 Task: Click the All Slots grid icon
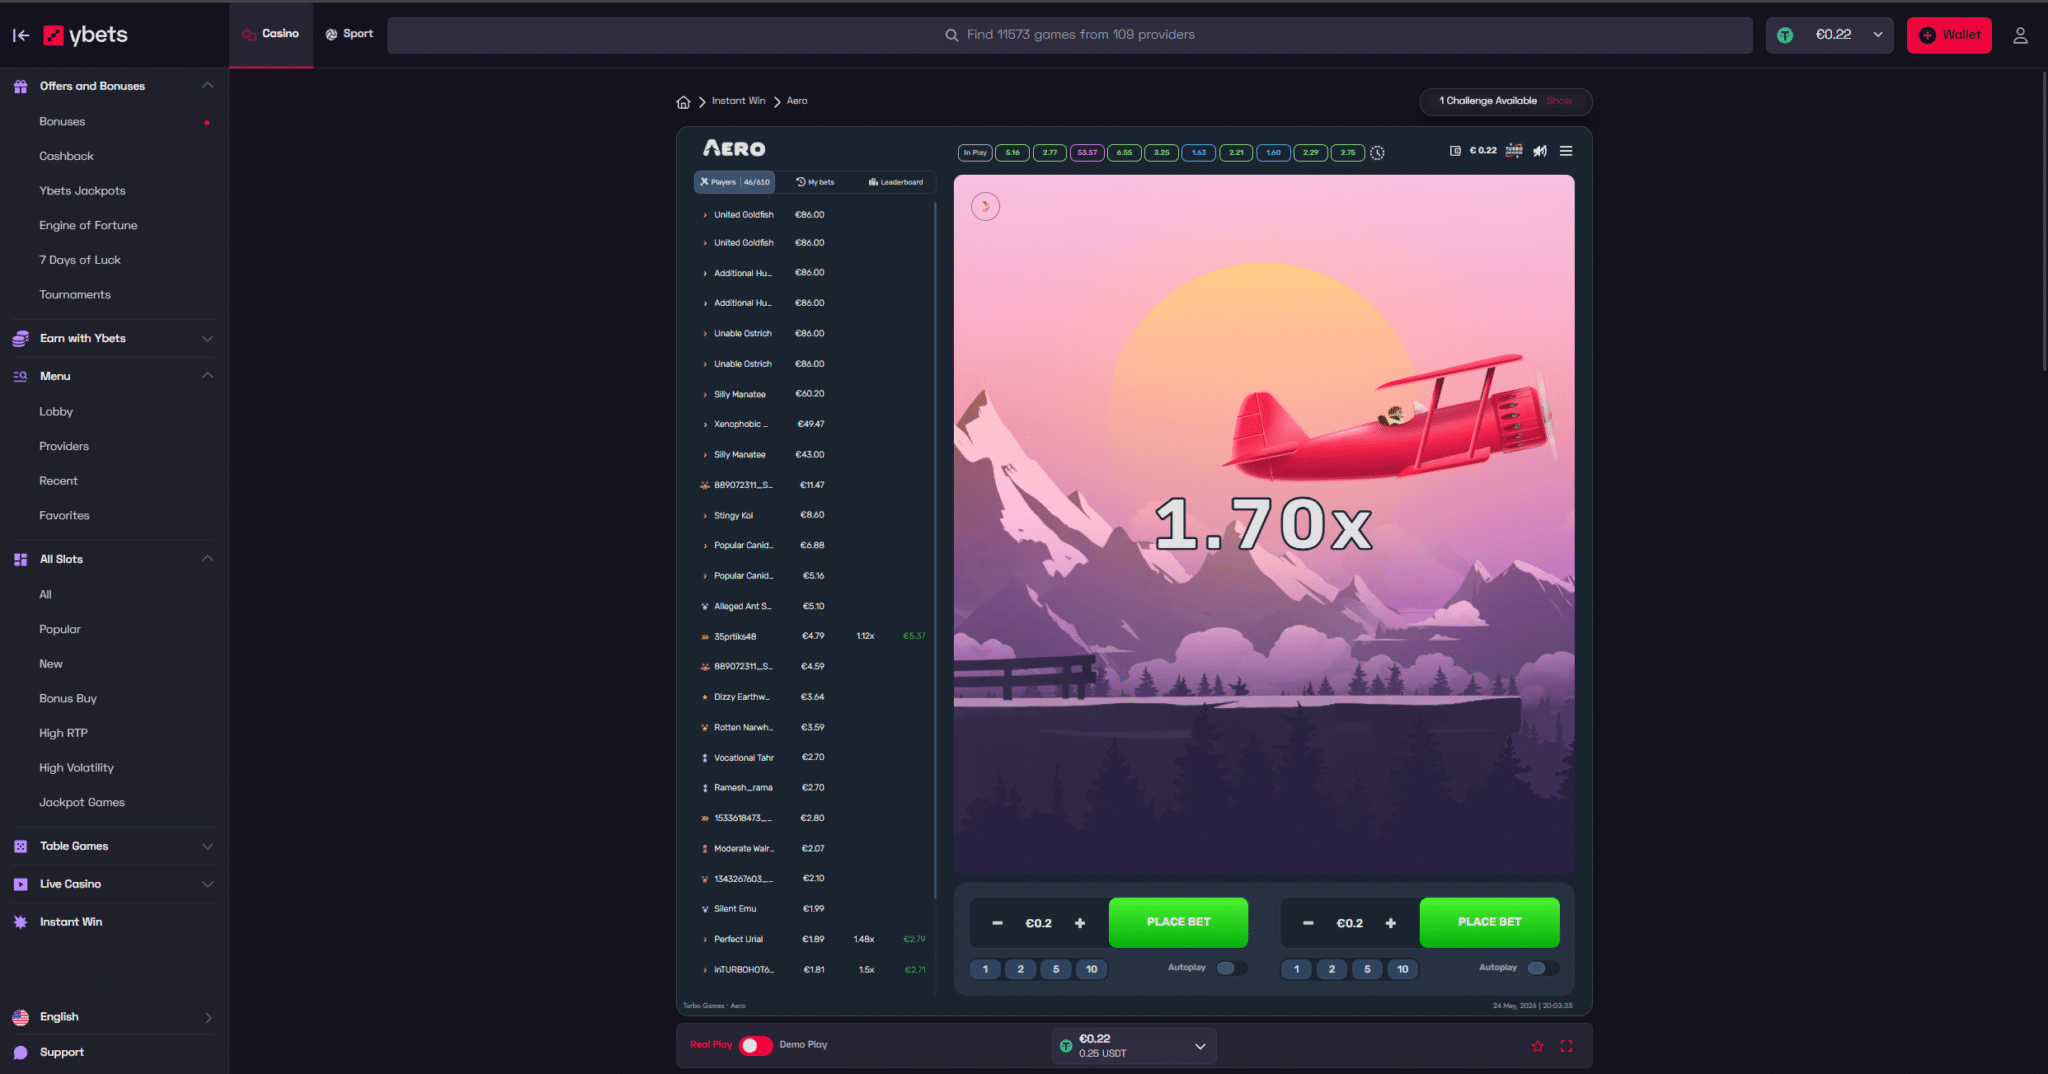point(20,560)
